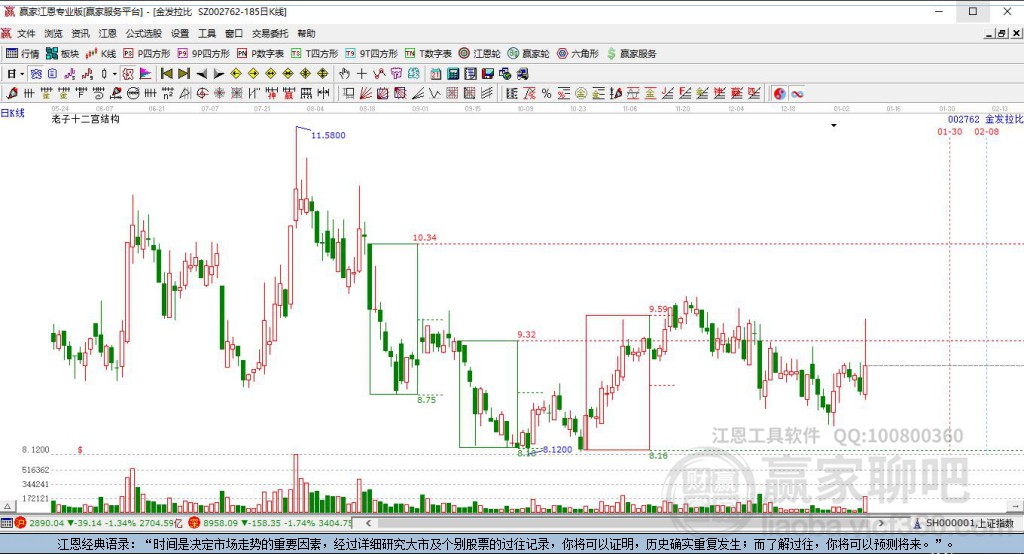Open the 六角形 hexagon tool

577,54
